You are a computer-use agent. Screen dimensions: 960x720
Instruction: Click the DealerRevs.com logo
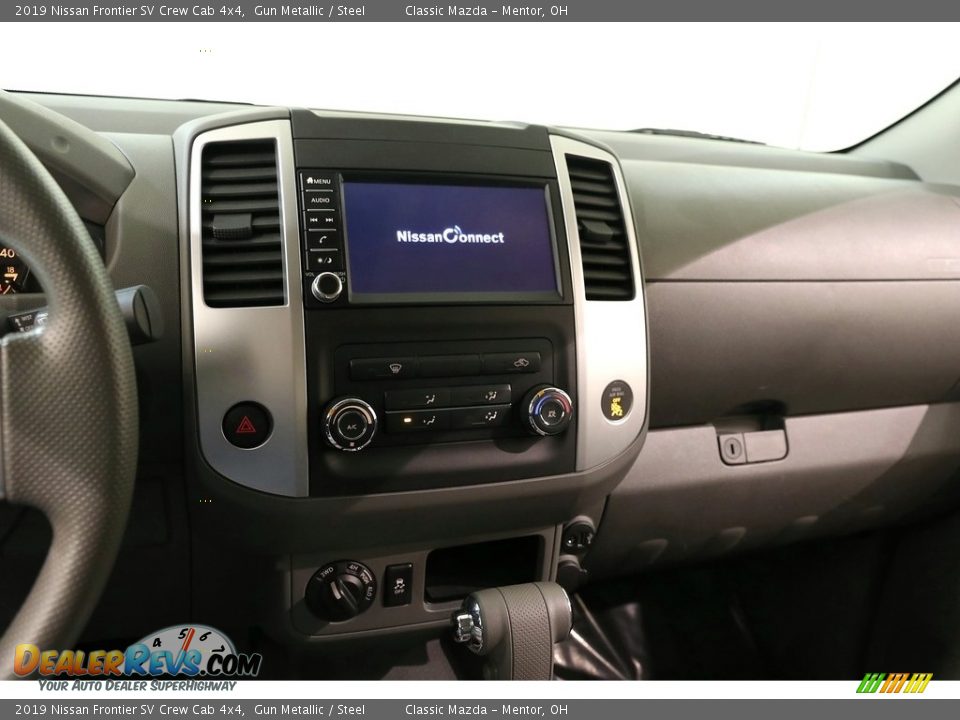[138, 659]
